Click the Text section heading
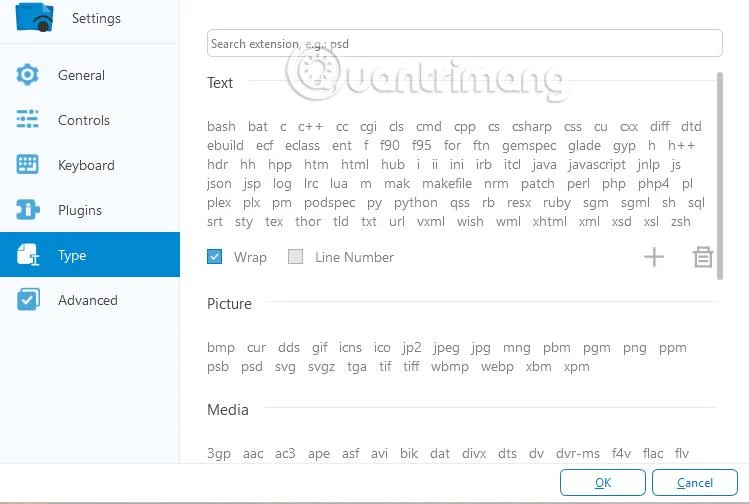Screen dimensions: 749x504 pyautogui.click(x=220, y=83)
